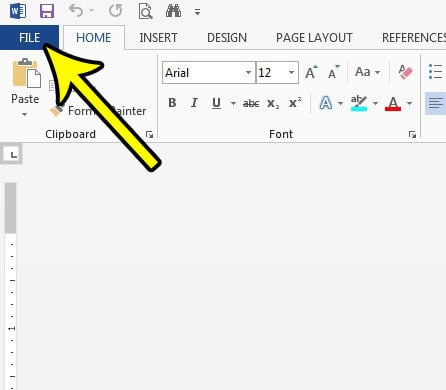The image size is (446, 390).
Task: Click the Paste clipboard icon
Action: tap(26, 73)
